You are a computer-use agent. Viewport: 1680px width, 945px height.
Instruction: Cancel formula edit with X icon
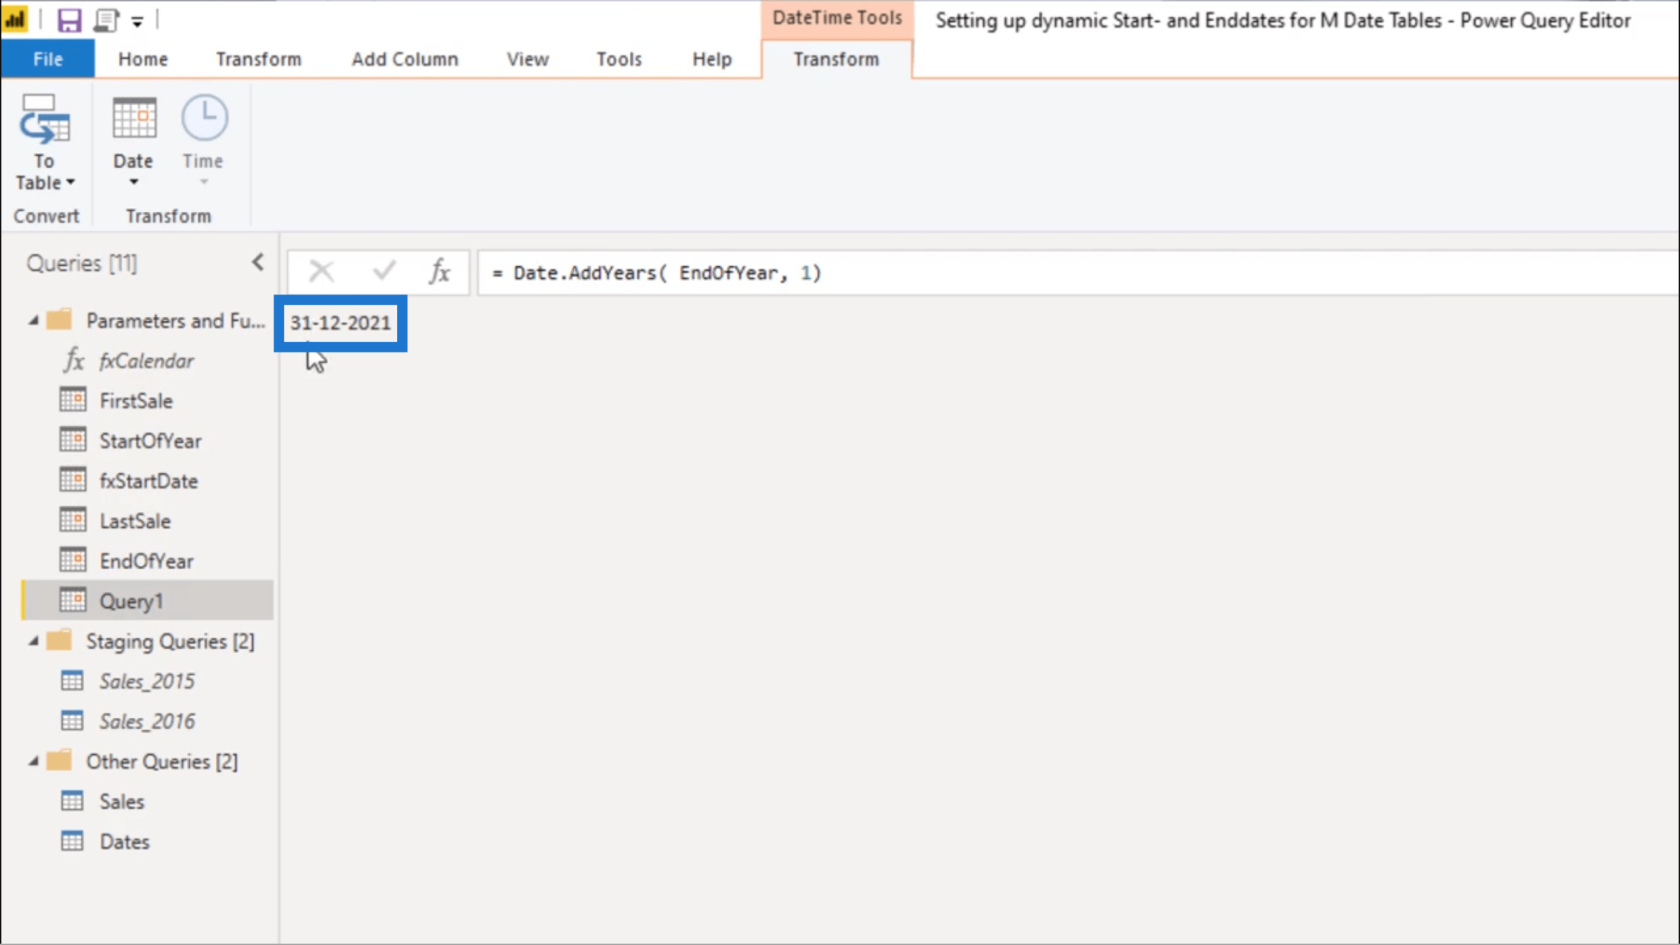tap(321, 271)
